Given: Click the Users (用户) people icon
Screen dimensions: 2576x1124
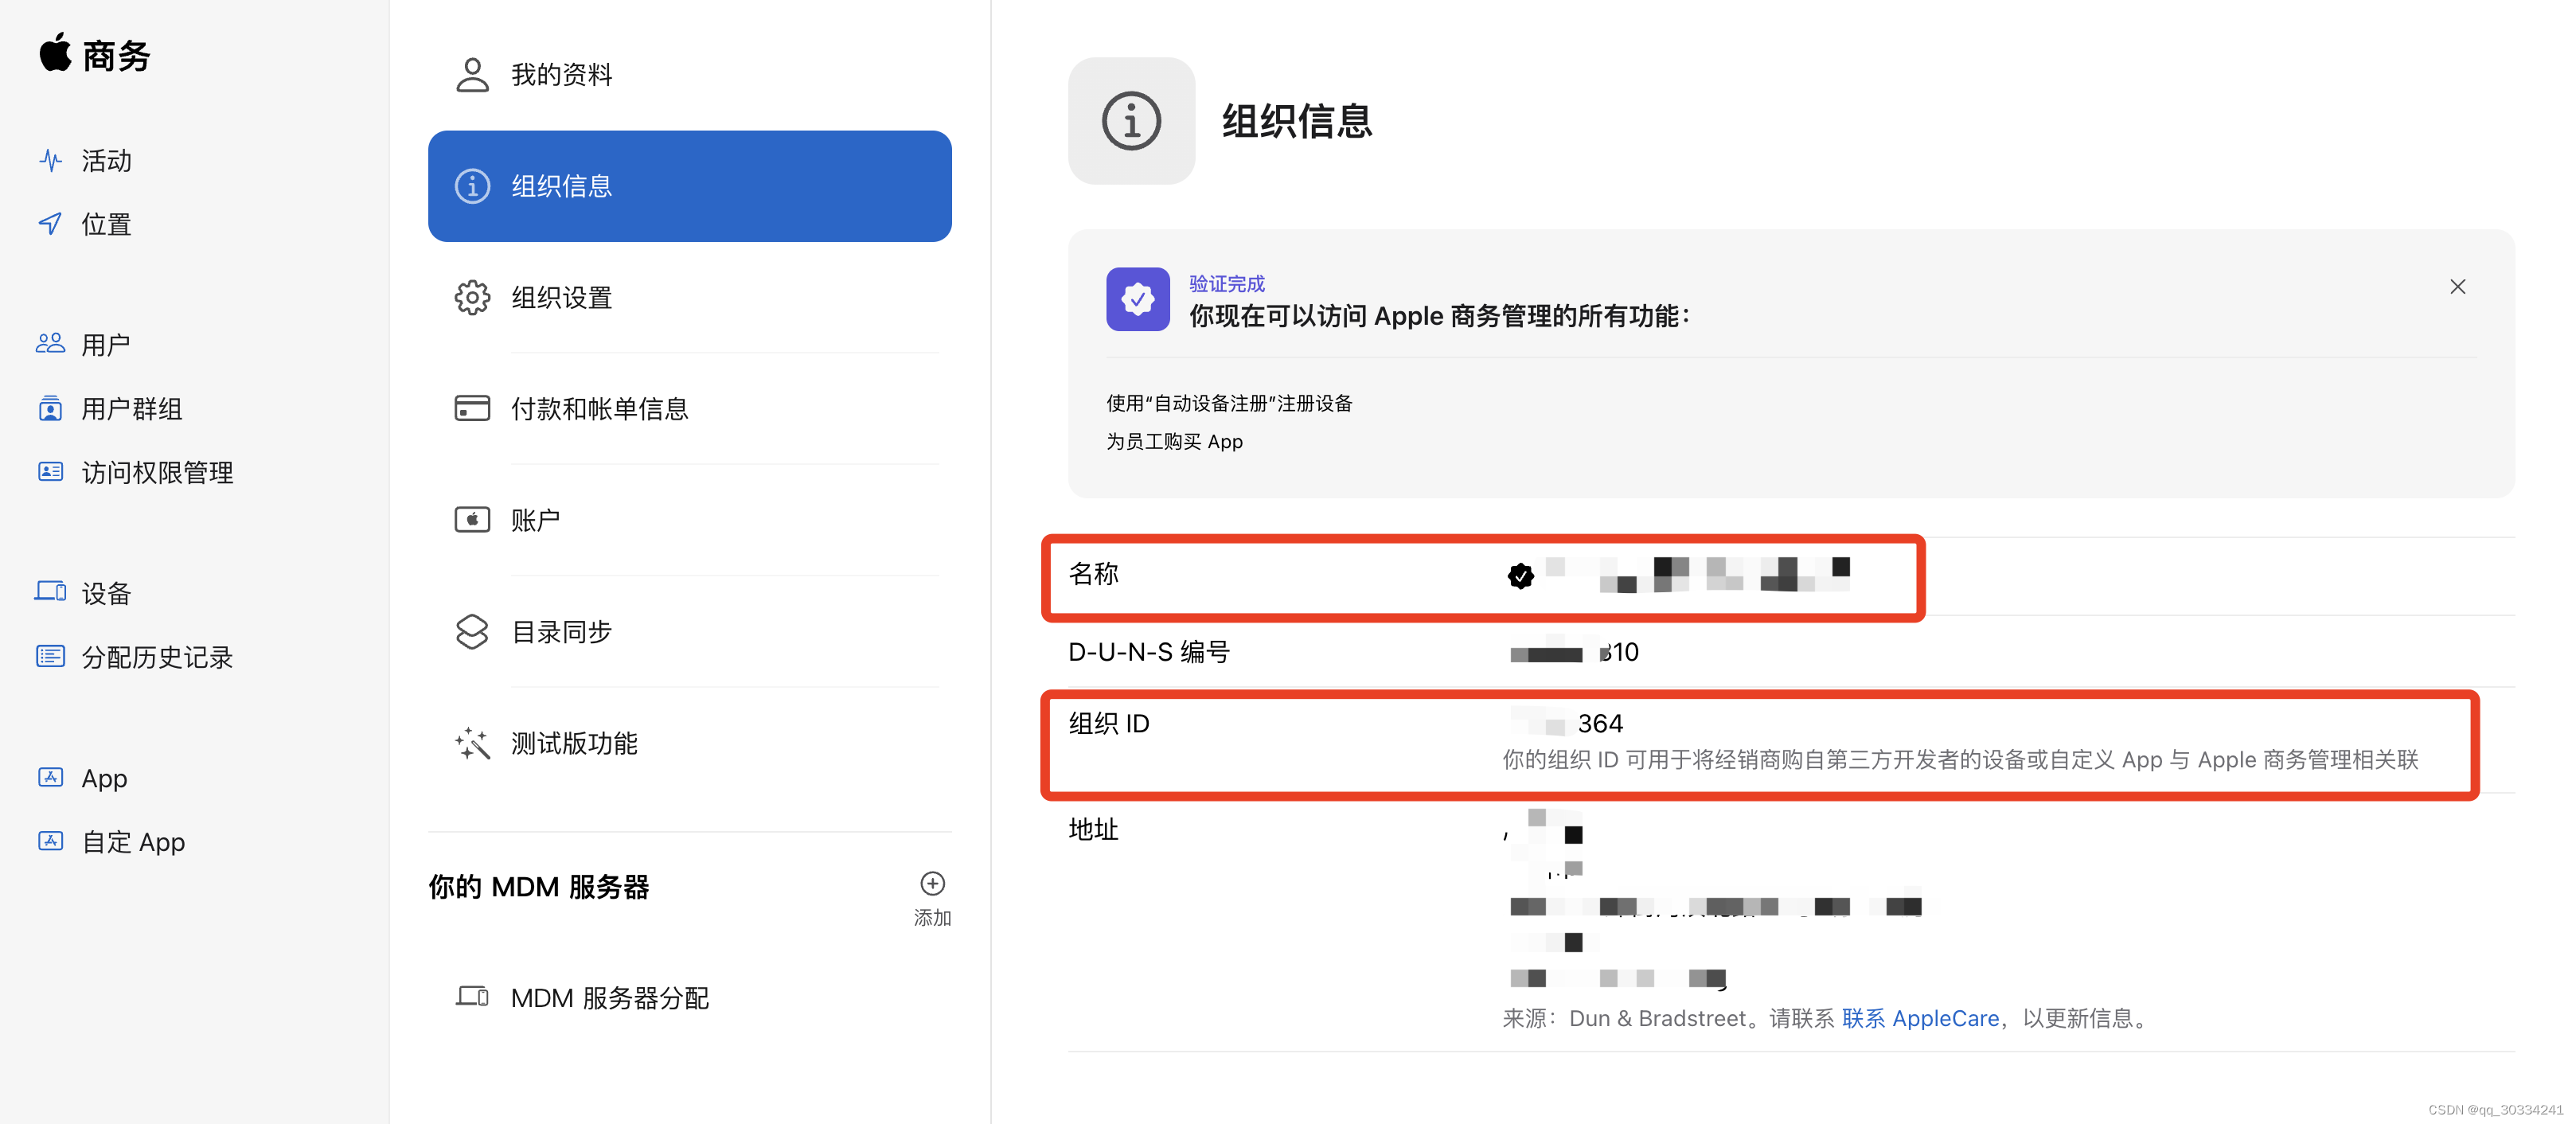Looking at the screenshot, I should (x=50, y=344).
